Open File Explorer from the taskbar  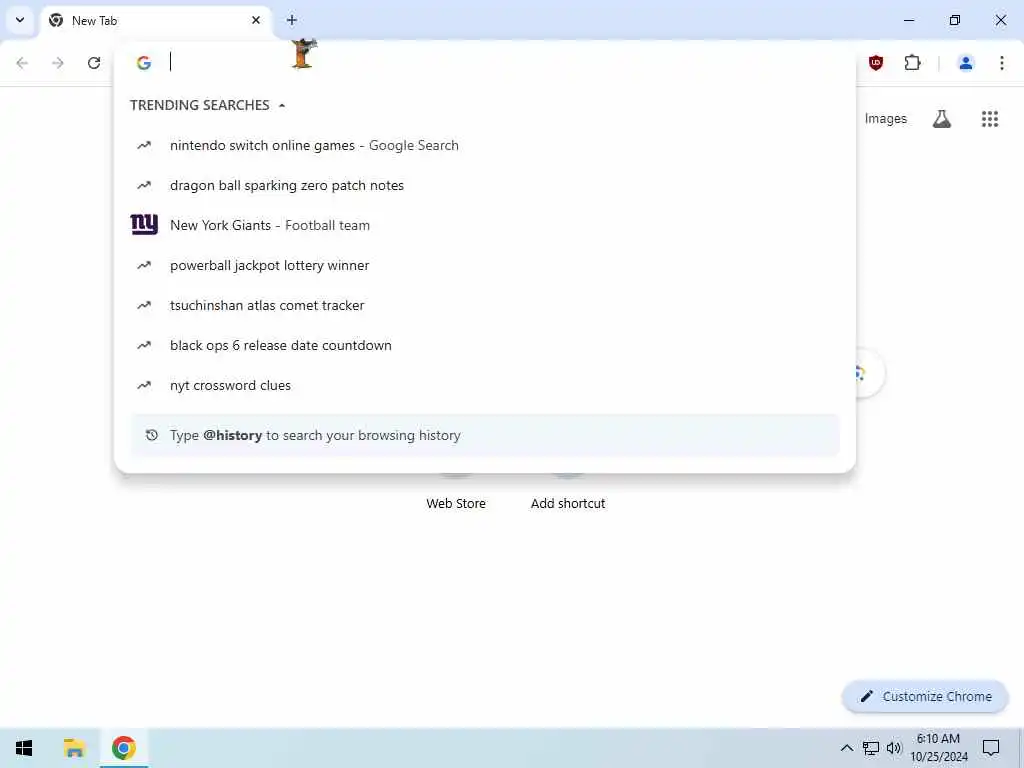tap(74, 748)
